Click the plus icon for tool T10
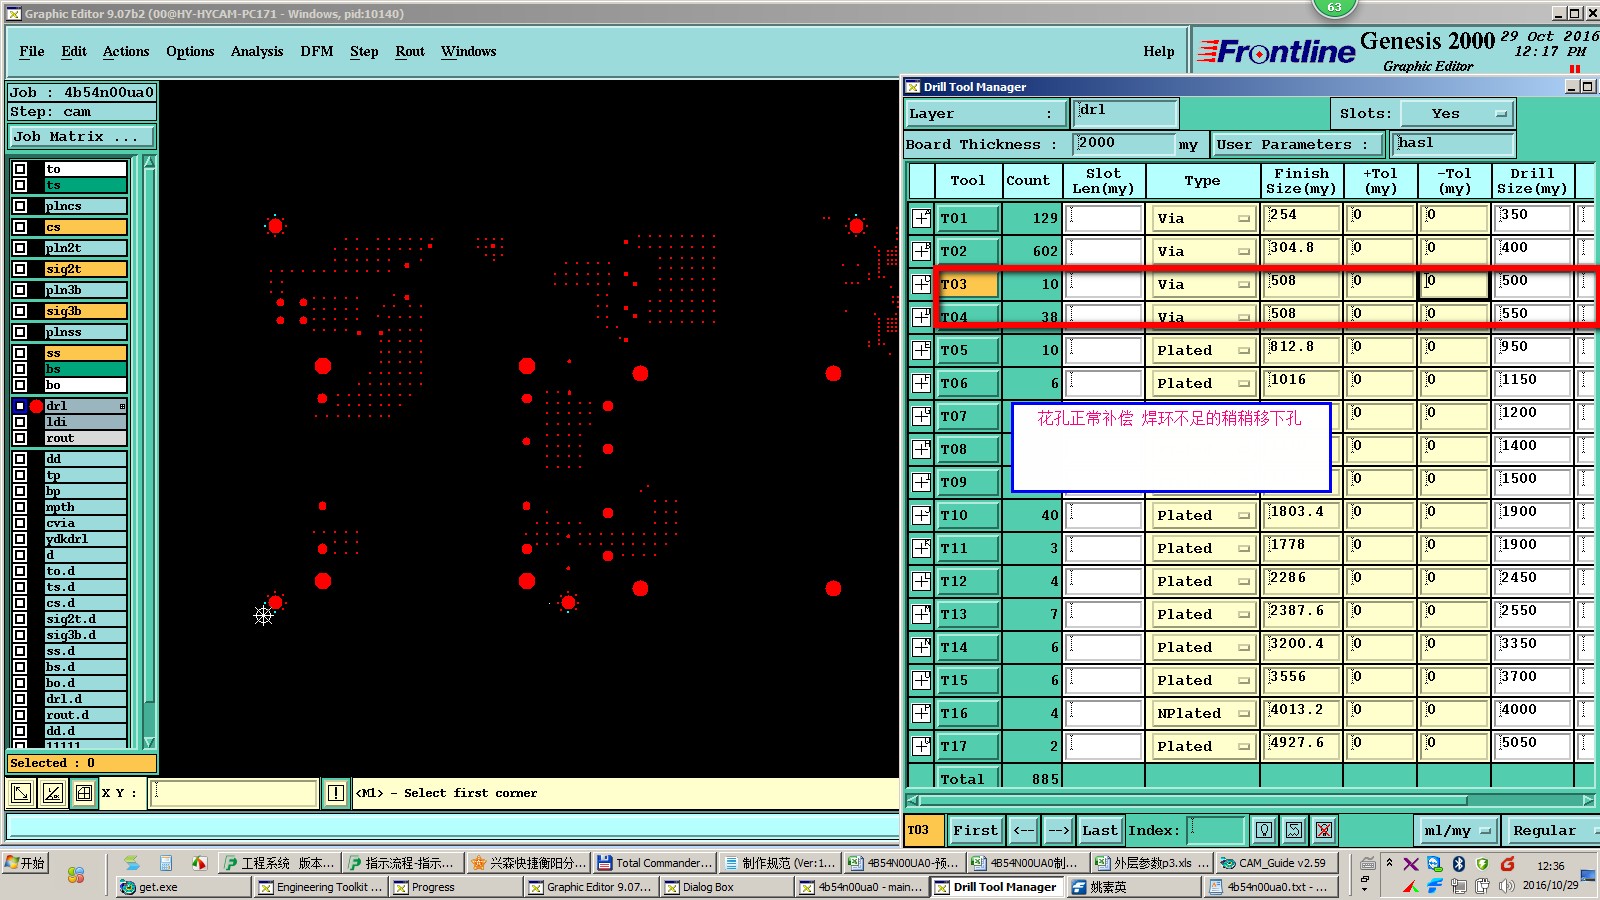The width and height of the screenshot is (1600, 900). [x=921, y=515]
